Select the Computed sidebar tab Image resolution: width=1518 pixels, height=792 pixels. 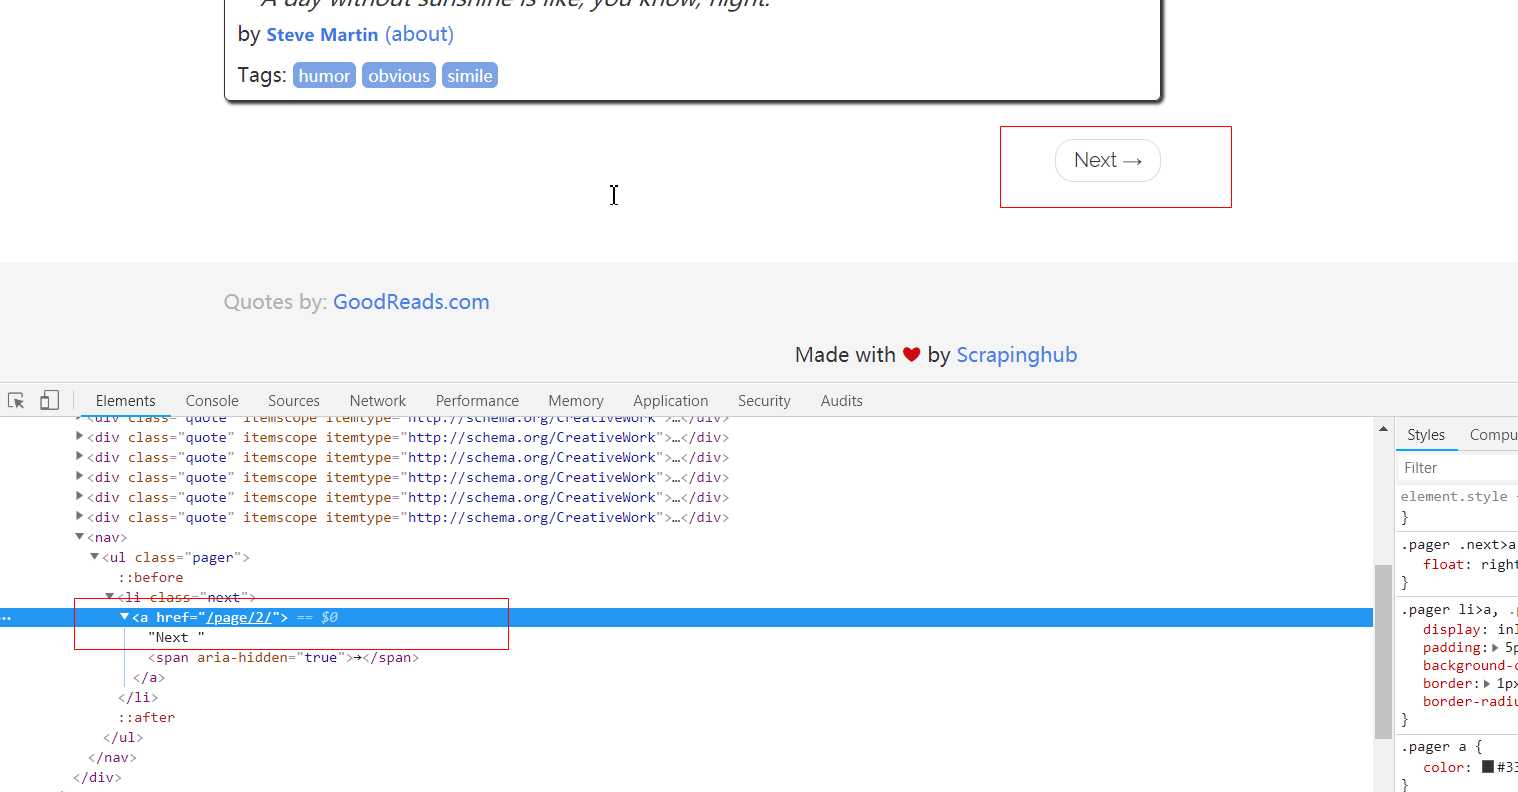(x=1493, y=434)
